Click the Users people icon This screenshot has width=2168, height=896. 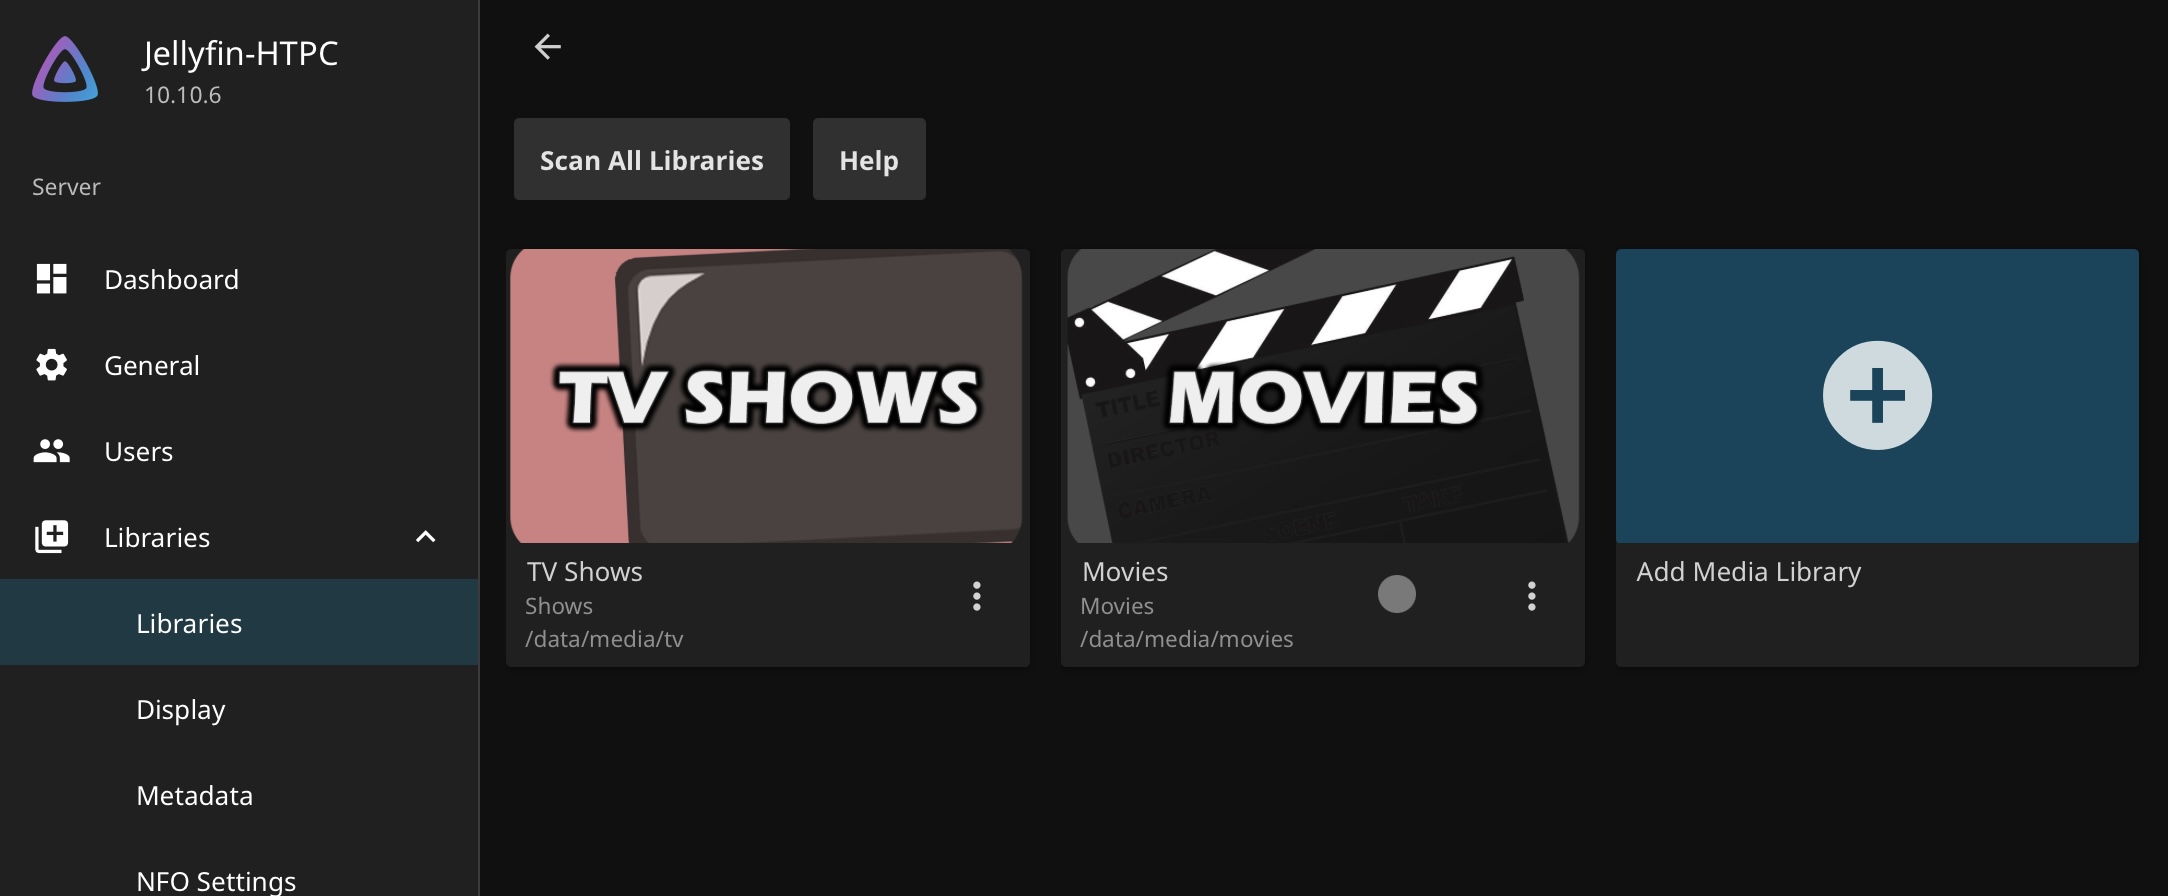(51, 451)
